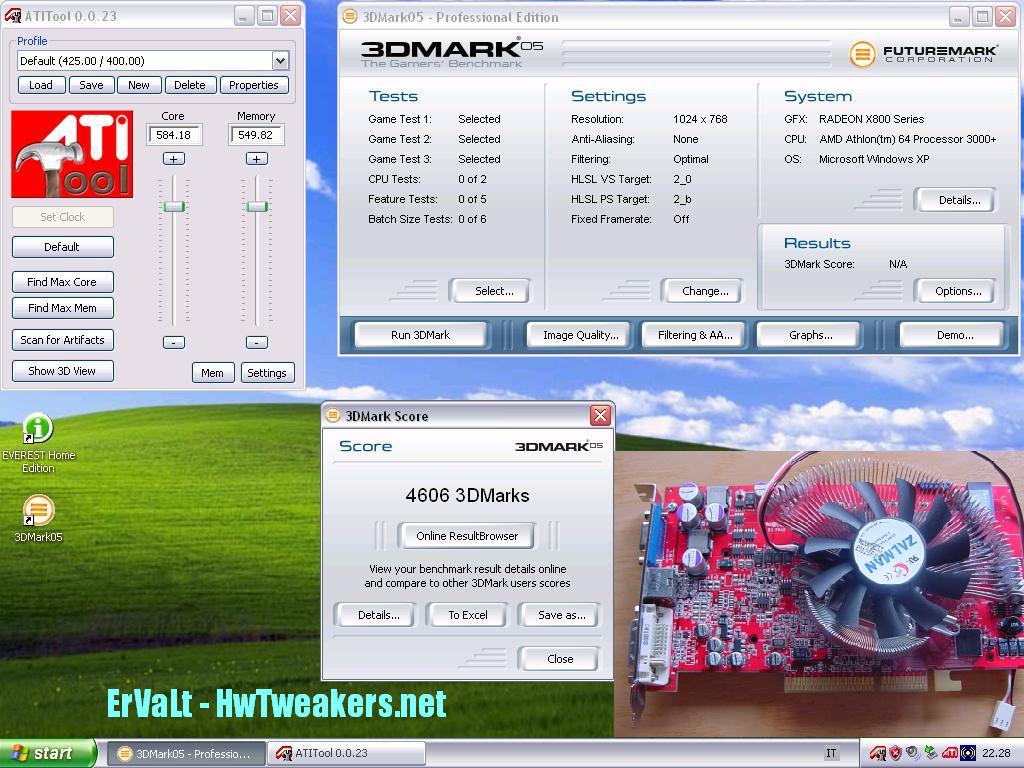Click the Futuremark Corporation logo
The height and width of the screenshot is (768, 1024).
coord(923,53)
